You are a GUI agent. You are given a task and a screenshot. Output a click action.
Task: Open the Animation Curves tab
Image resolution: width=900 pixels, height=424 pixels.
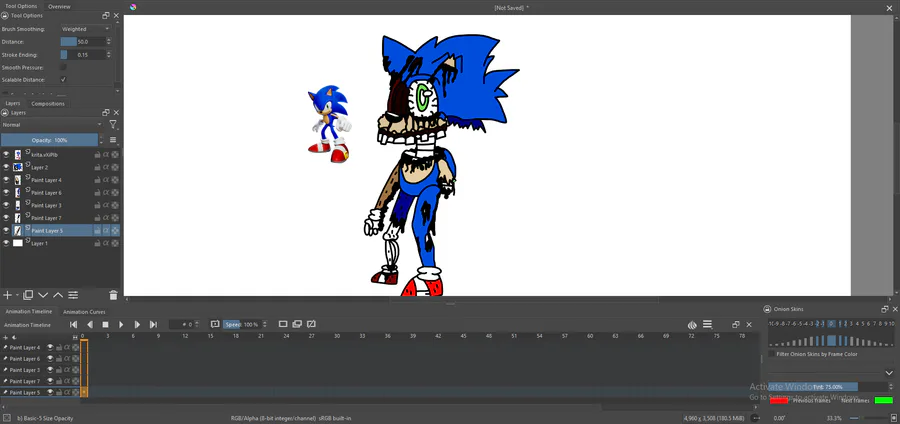(x=84, y=312)
